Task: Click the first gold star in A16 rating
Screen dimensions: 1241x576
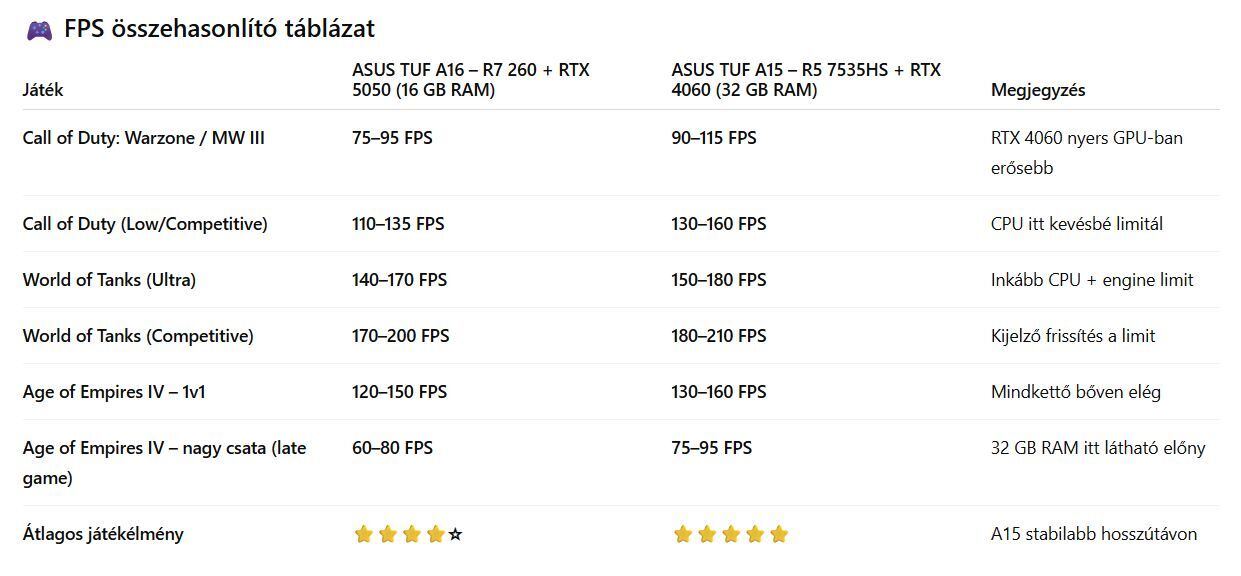Action: point(363,535)
